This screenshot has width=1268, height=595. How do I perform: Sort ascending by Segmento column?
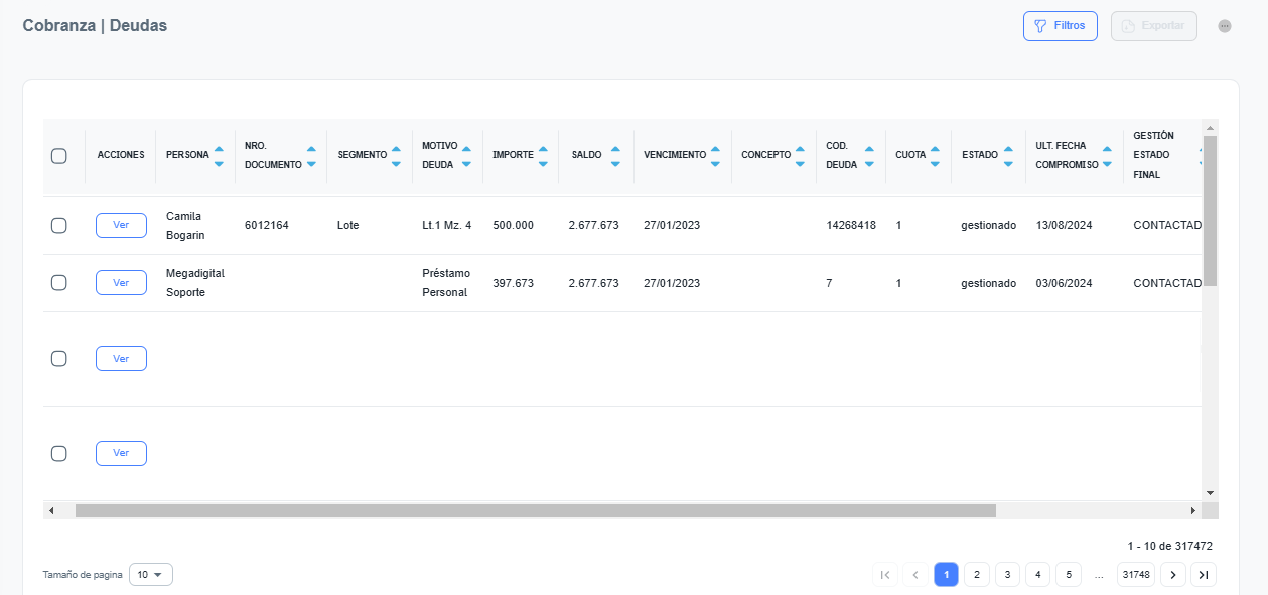click(396, 149)
